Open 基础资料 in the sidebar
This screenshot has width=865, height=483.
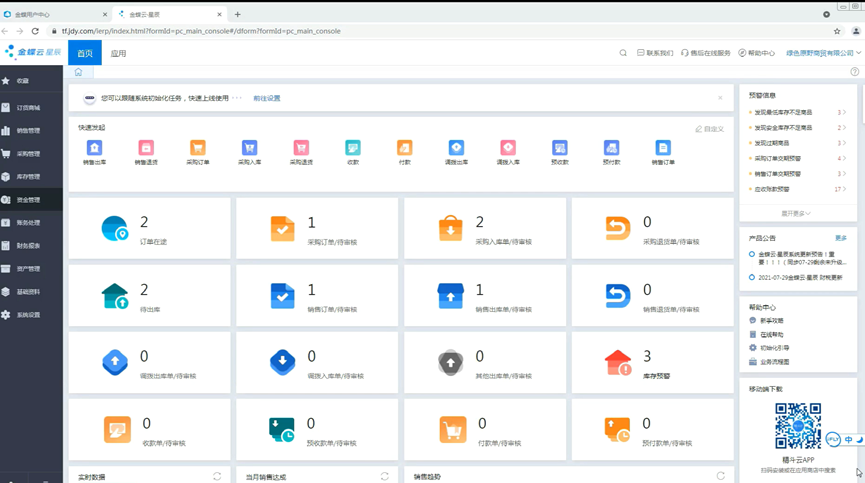pyautogui.click(x=31, y=292)
